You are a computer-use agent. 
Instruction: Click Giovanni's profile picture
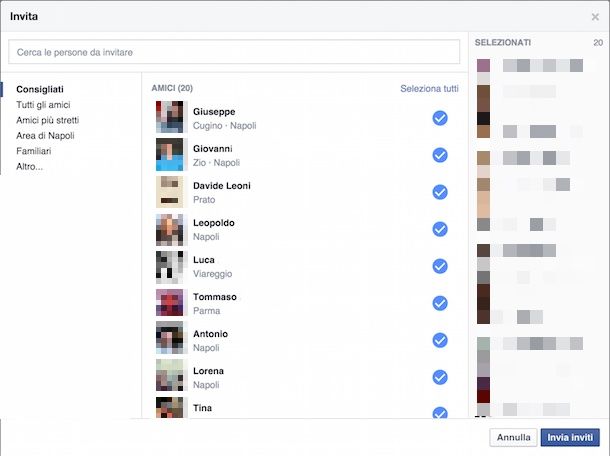(x=170, y=154)
